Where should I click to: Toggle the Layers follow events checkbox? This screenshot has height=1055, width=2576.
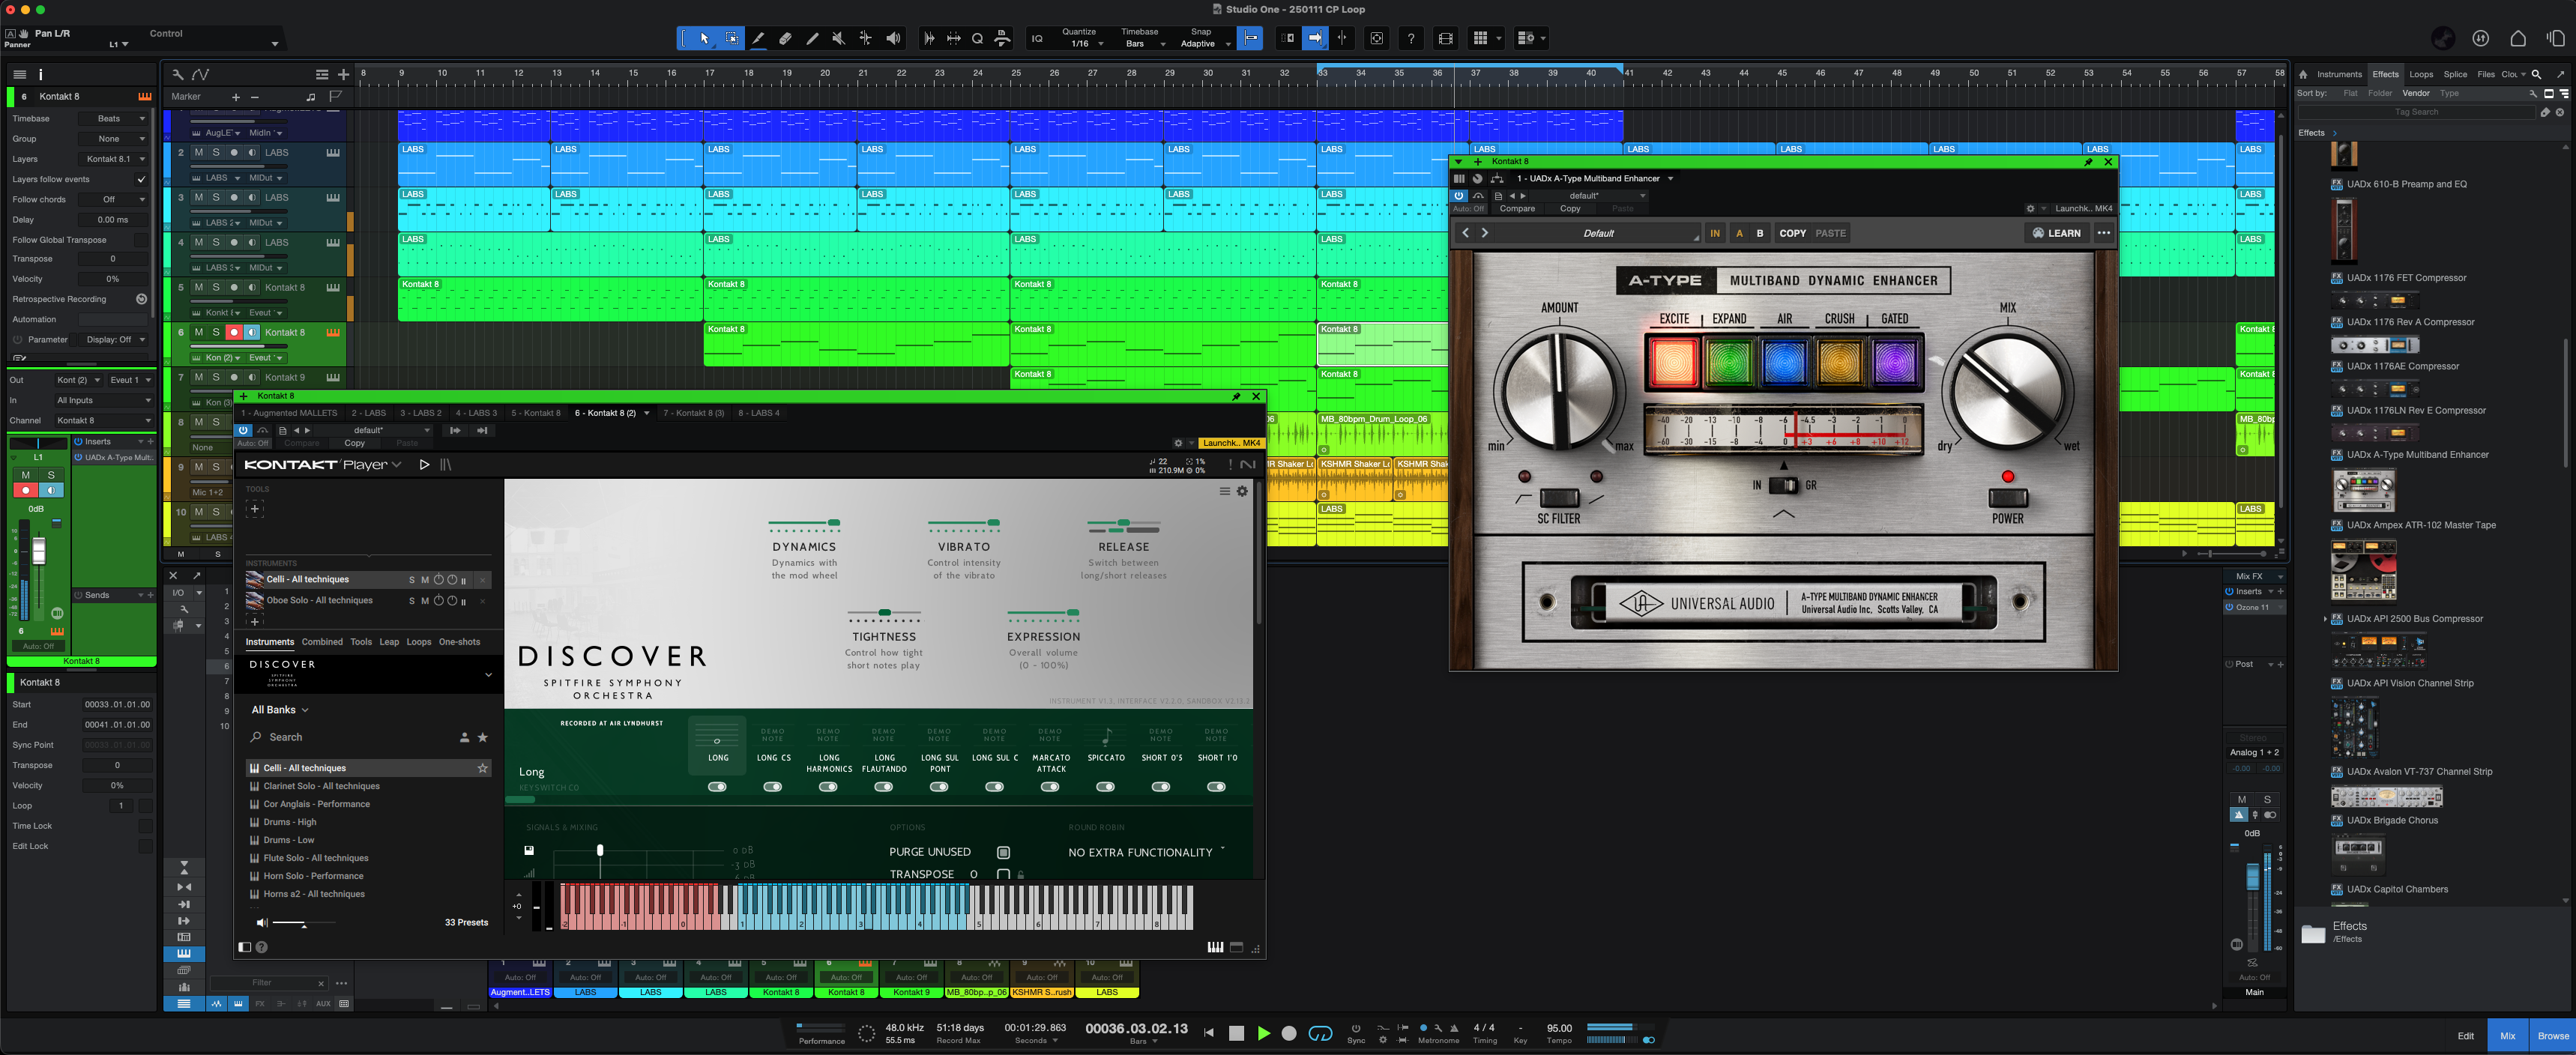(141, 179)
